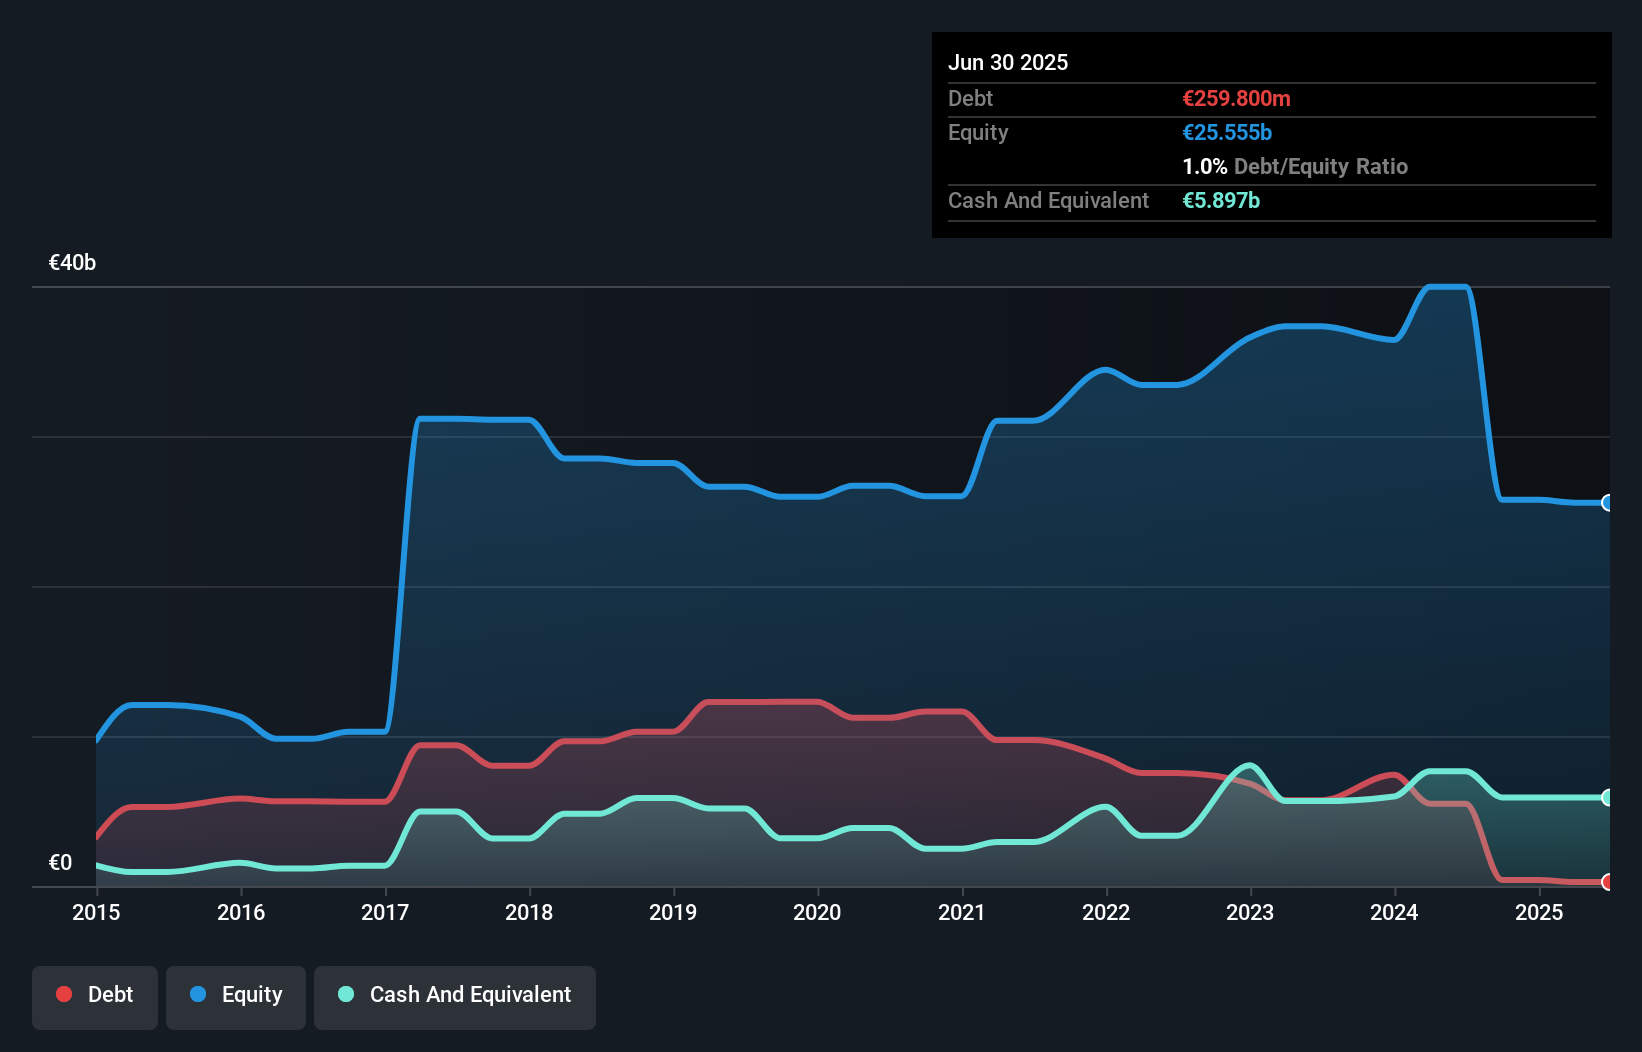The width and height of the screenshot is (1642, 1052).
Task: Toggle the Equity series visibility
Action: coord(236,997)
